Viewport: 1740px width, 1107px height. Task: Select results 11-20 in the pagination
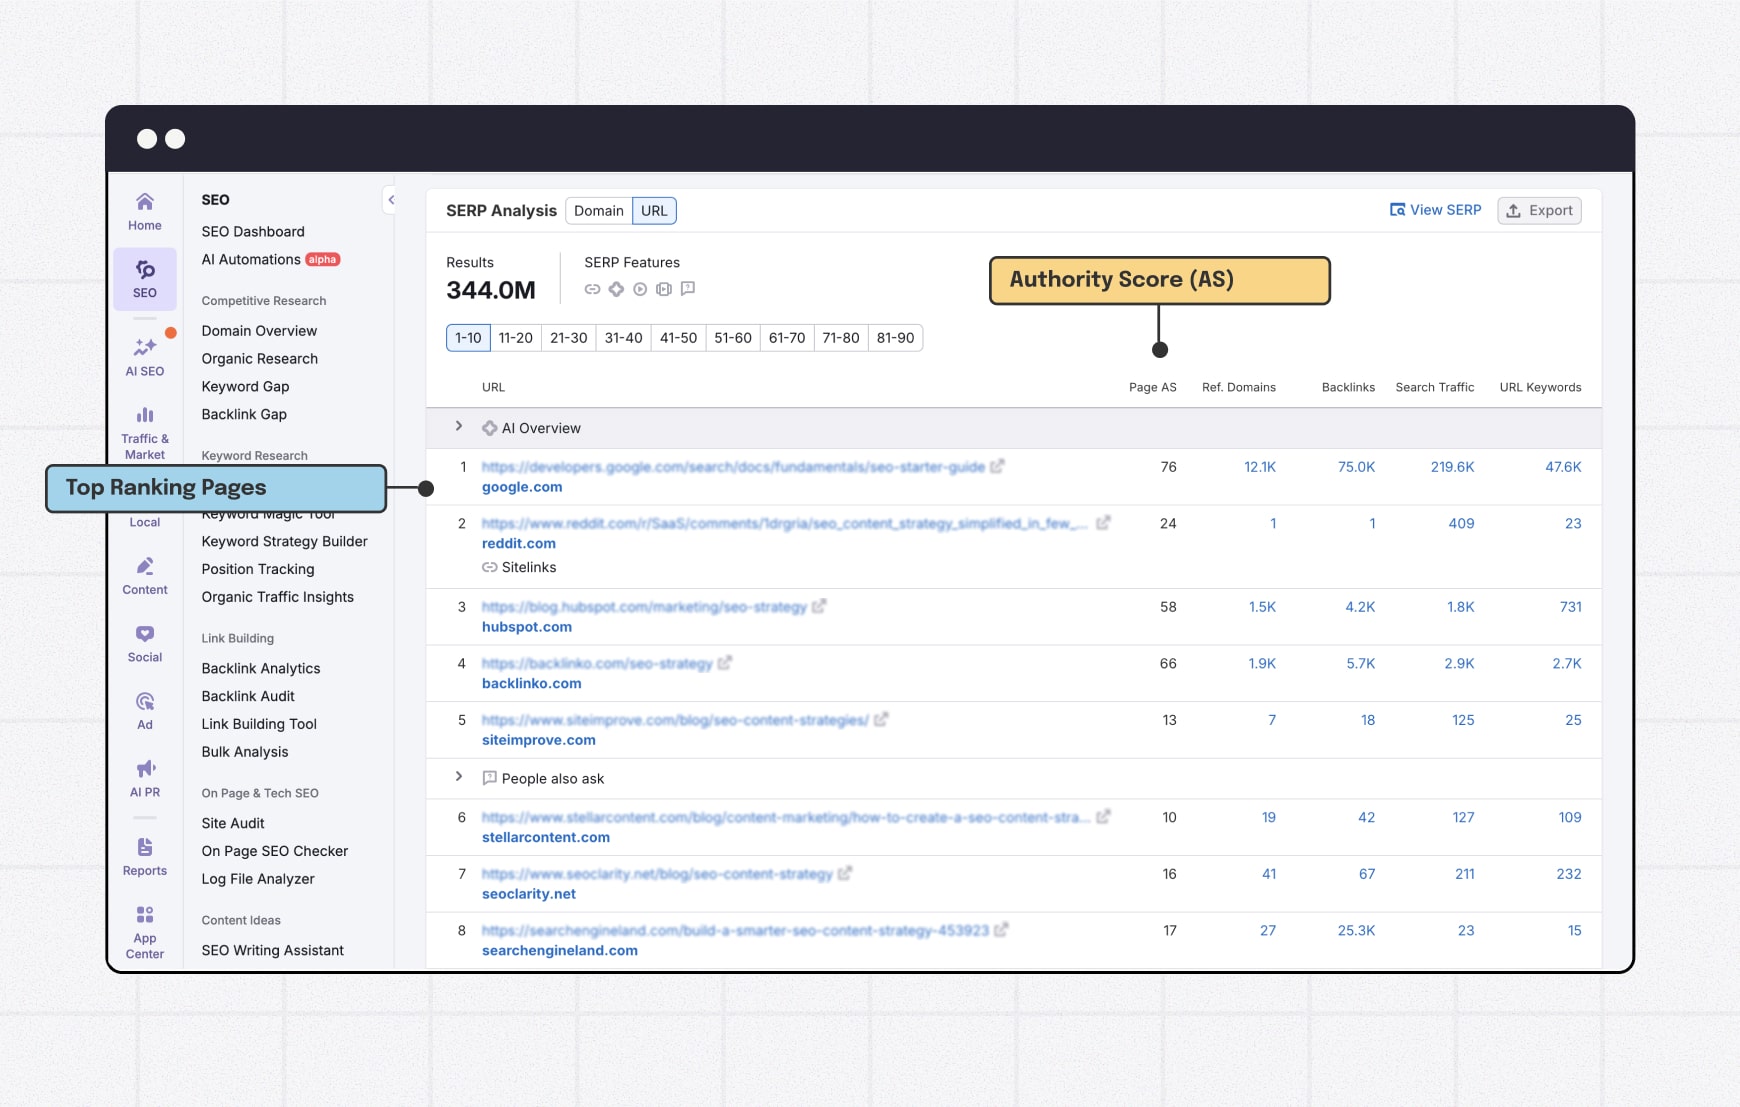(514, 337)
